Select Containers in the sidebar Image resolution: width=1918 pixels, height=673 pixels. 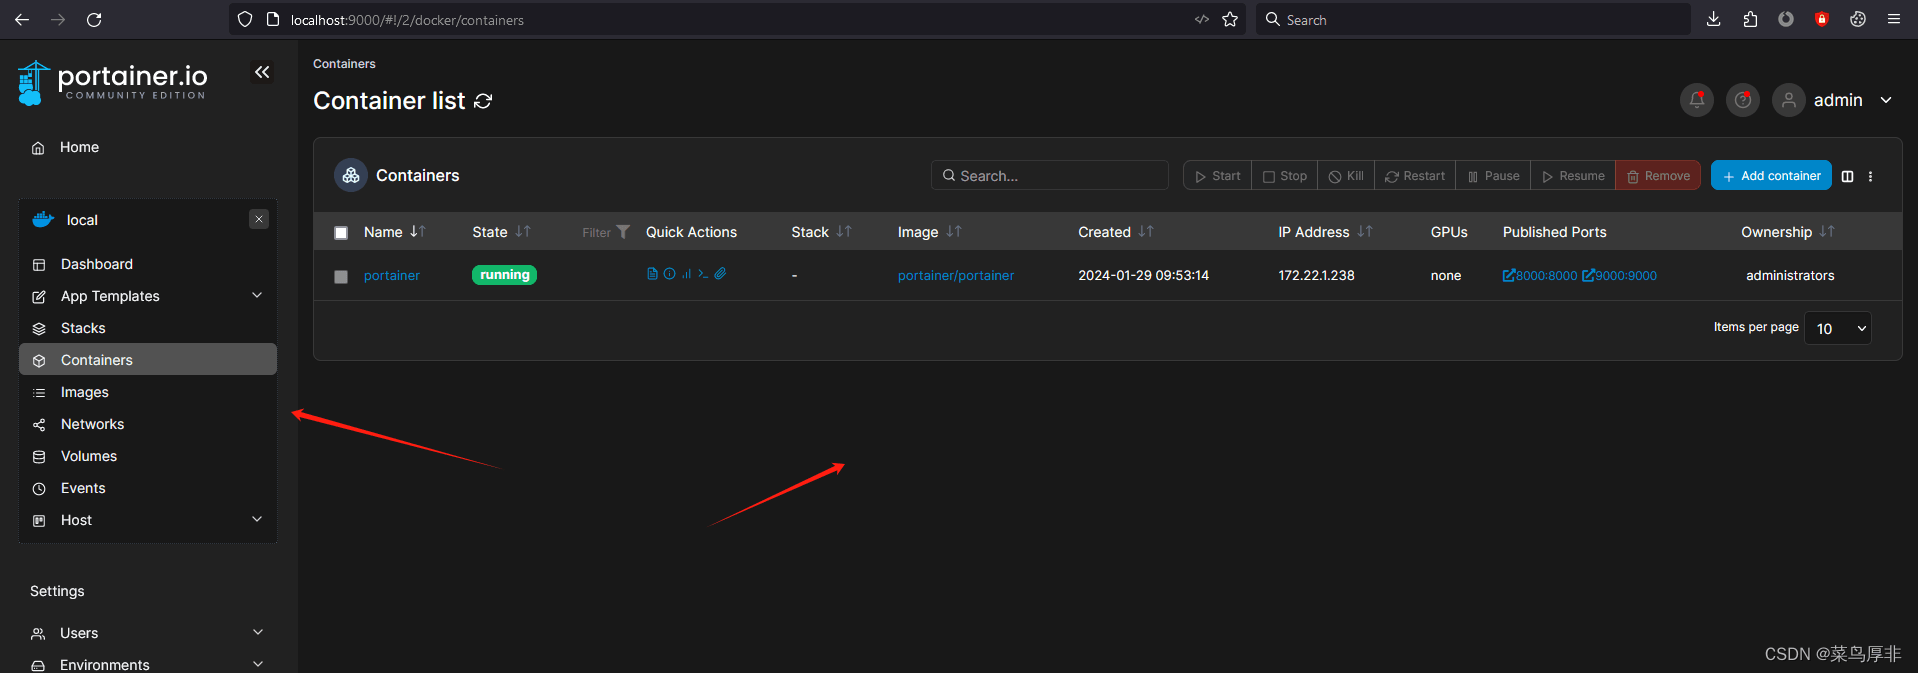click(148, 360)
